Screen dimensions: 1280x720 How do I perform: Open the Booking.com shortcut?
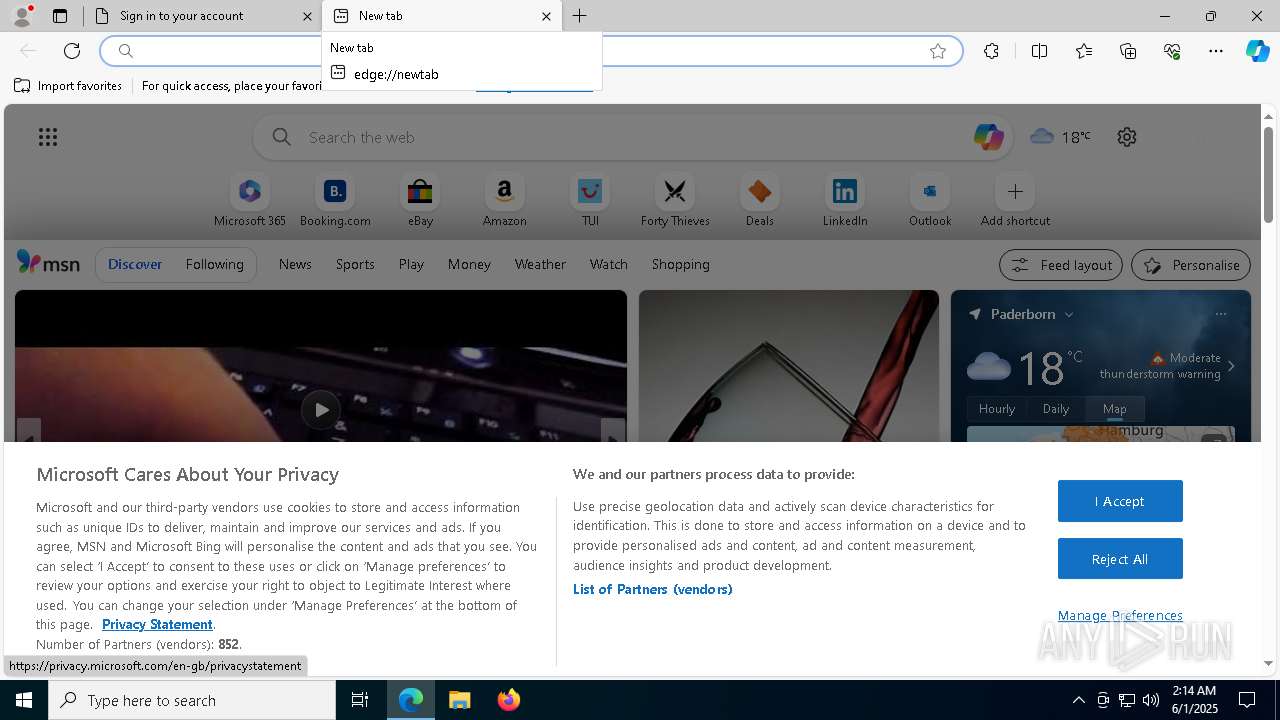click(x=335, y=200)
